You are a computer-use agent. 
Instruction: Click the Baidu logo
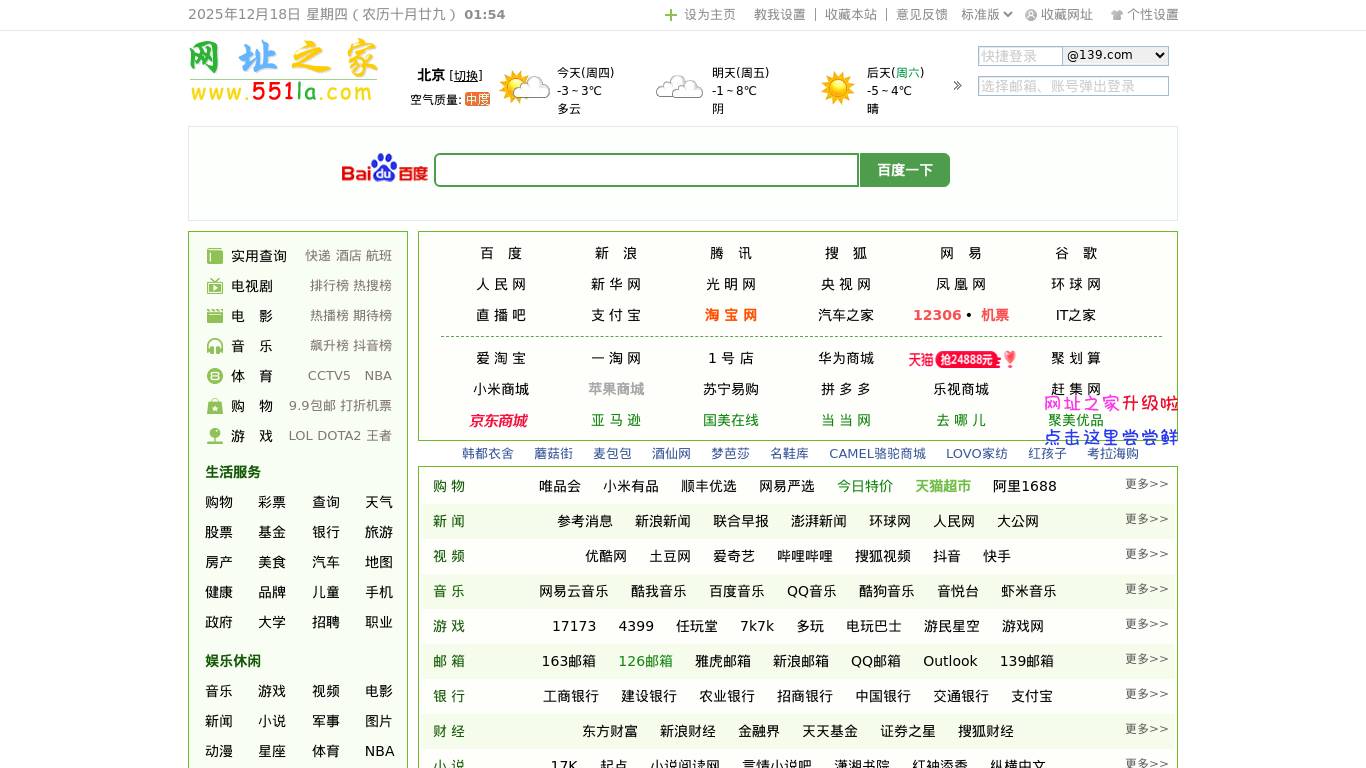pyautogui.click(x=384, y=169)
